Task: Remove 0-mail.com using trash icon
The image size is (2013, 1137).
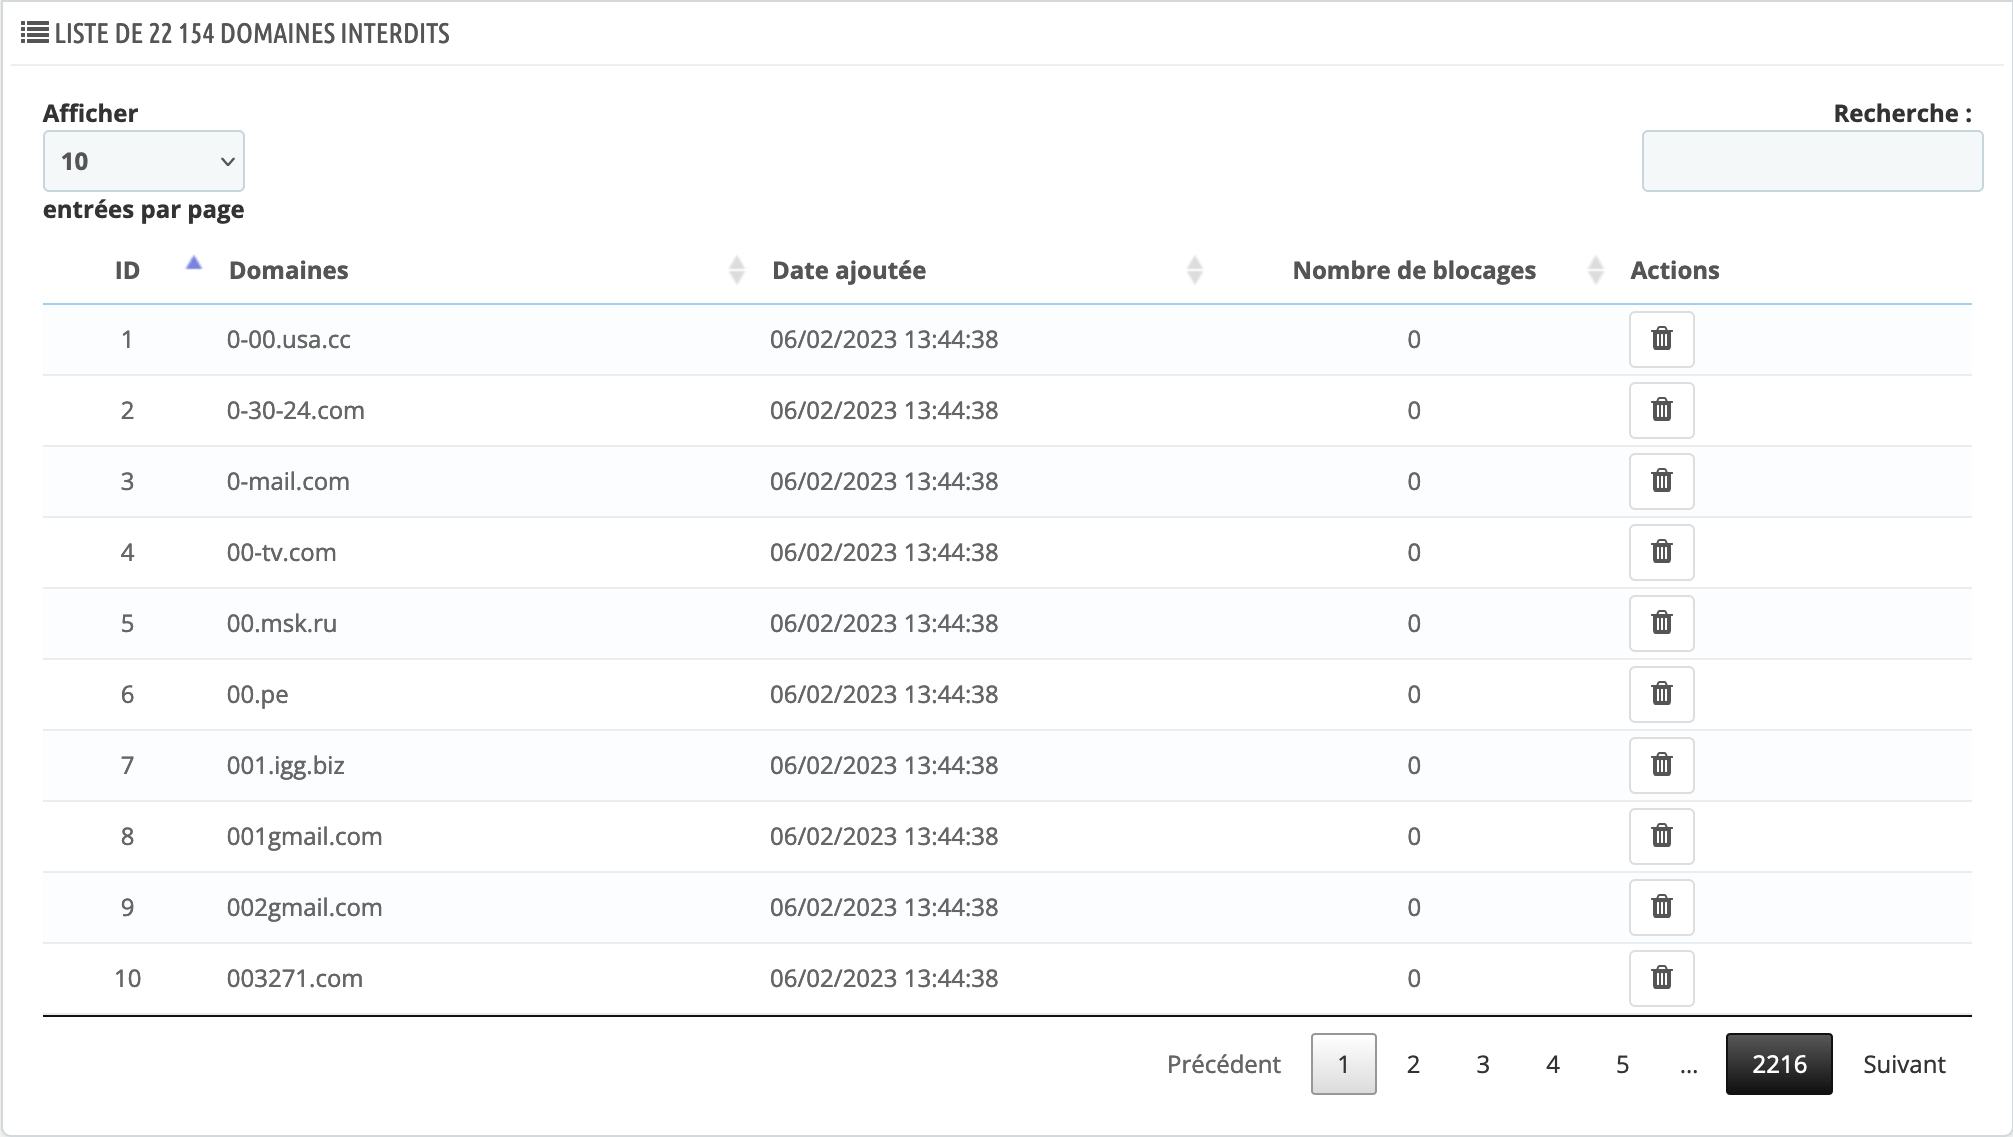Action: coord(1661,481)
